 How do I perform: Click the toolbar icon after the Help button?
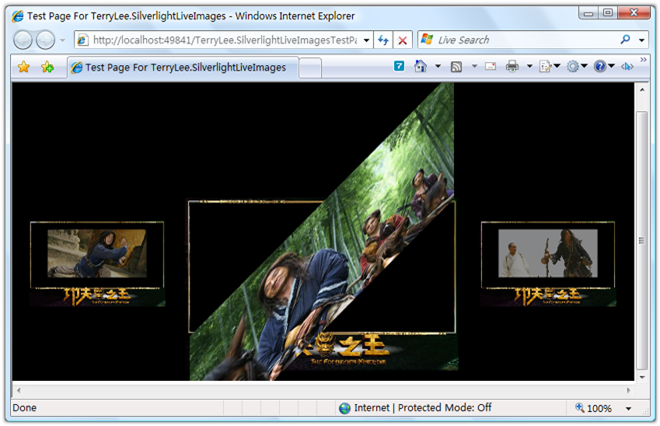[627, 67]
